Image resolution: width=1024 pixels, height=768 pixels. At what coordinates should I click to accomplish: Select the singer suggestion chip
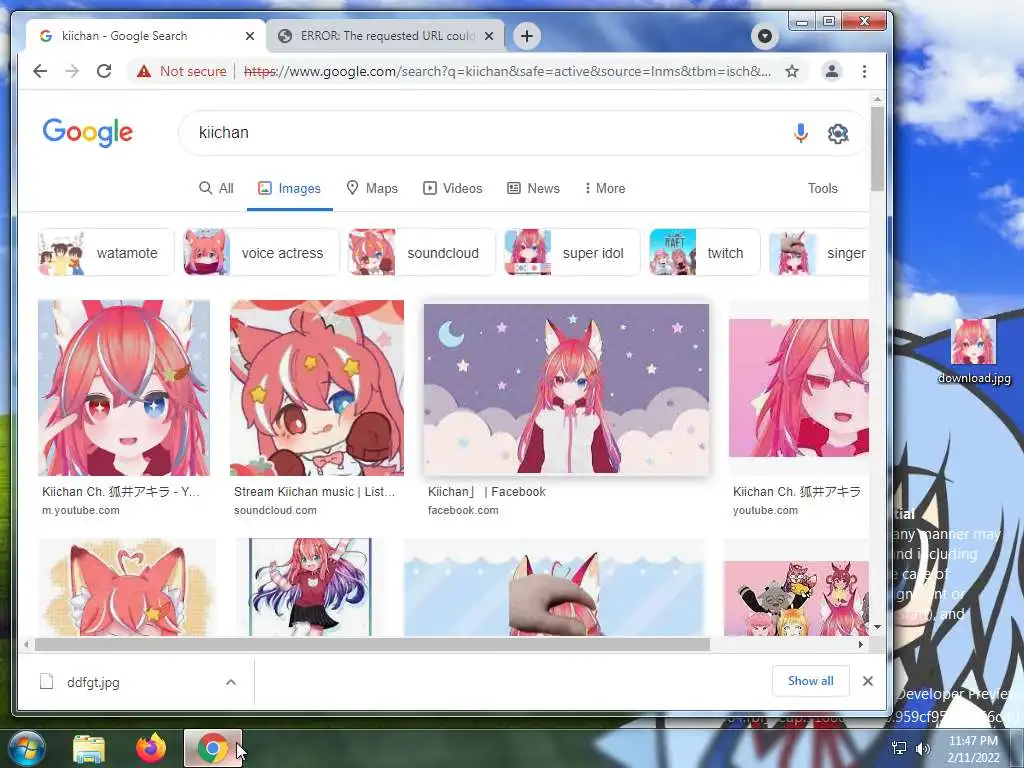pyautogui.click(x=819, y=252)
